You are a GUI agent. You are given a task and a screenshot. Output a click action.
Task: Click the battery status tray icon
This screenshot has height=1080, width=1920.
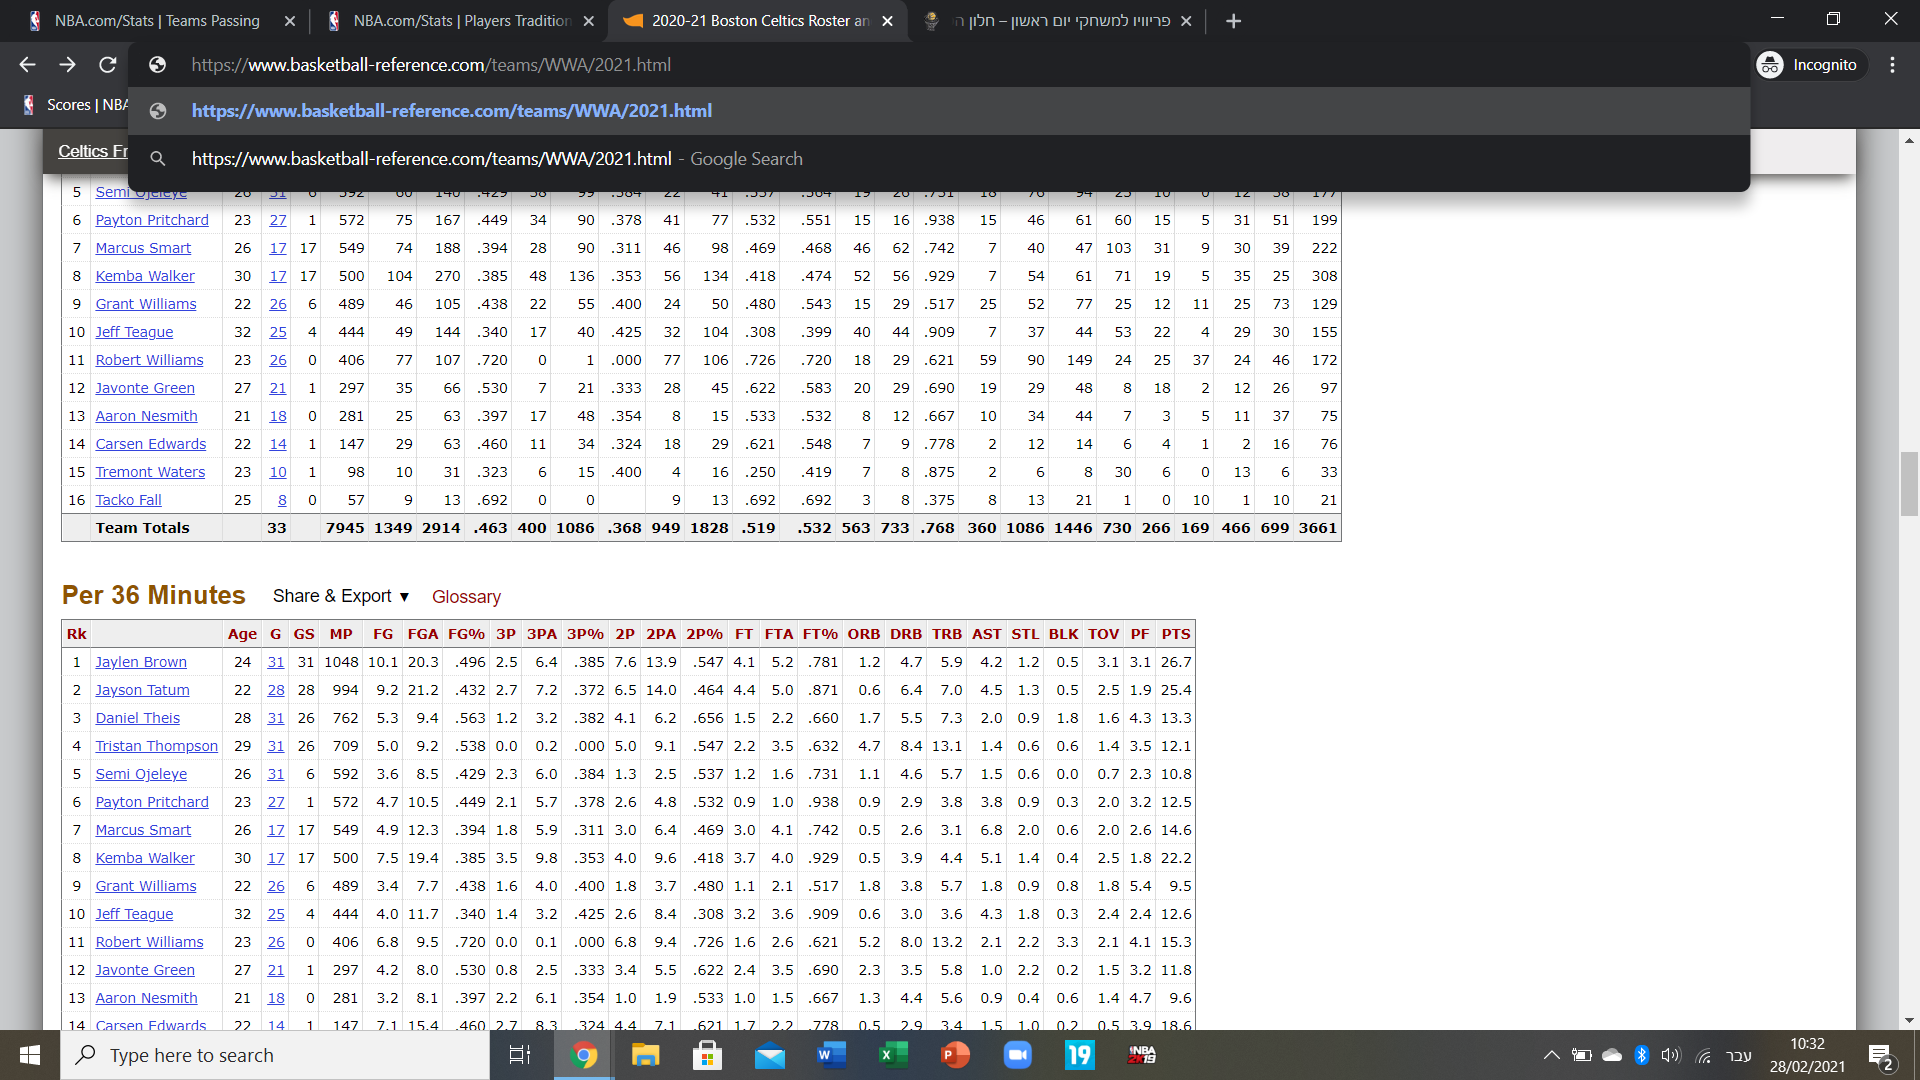1582,1055
